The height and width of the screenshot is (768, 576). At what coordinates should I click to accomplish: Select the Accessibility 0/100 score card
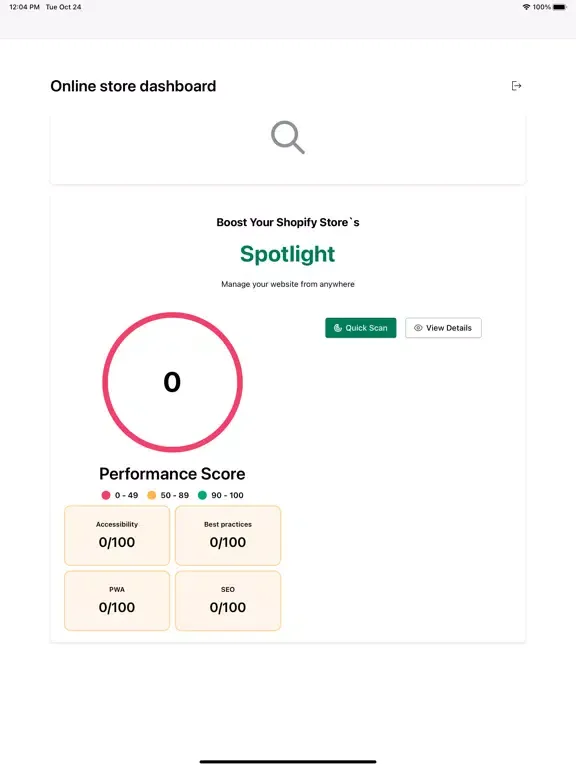tap(117, 535)
